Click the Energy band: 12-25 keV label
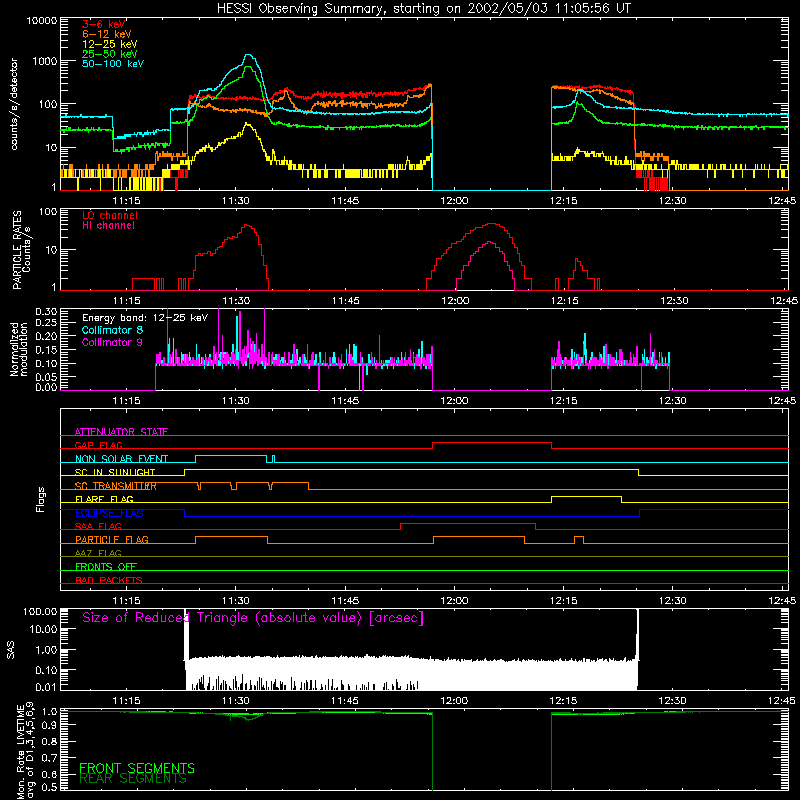The width and height of the screenshot is (800, 800). pyautogui.click(x=145, y=318)
